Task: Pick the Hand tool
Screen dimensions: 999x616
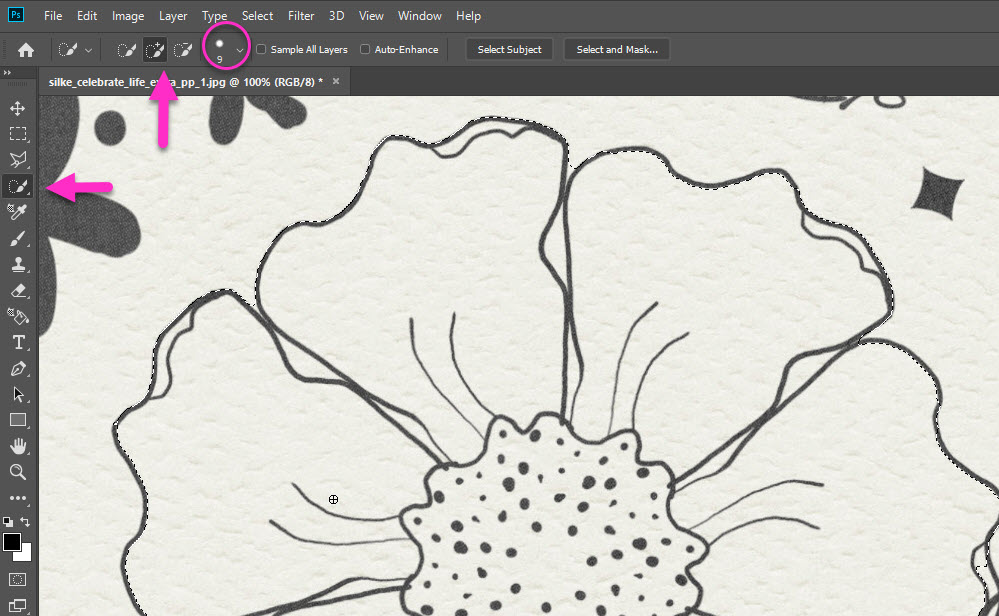Action: tap(18, 446)
